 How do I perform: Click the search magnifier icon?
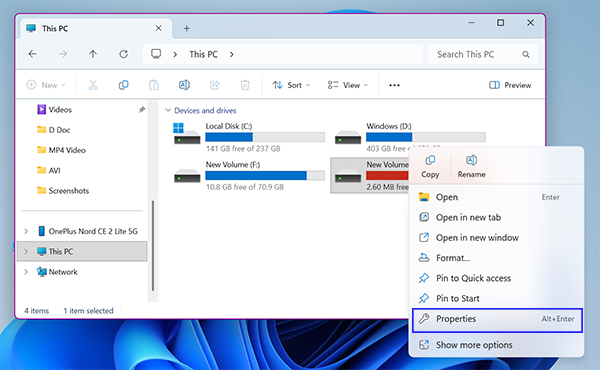(526, 55)
